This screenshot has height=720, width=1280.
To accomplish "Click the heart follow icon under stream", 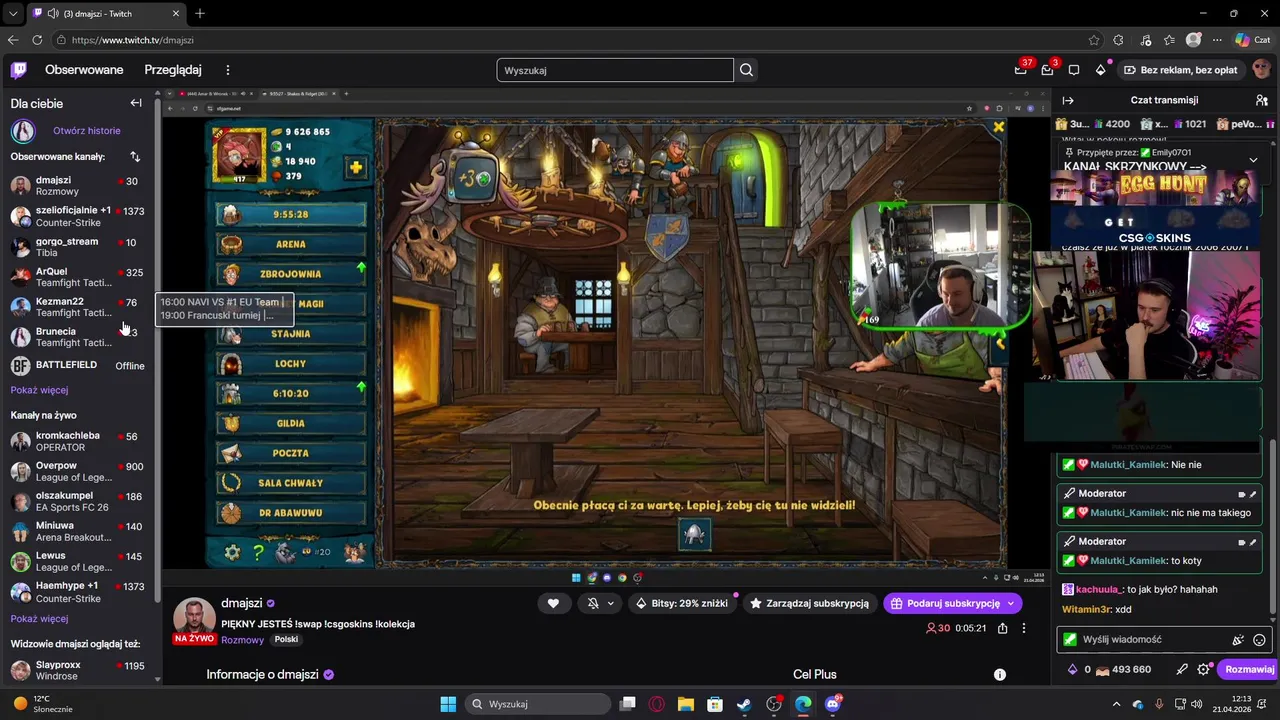I will (553, 603).
